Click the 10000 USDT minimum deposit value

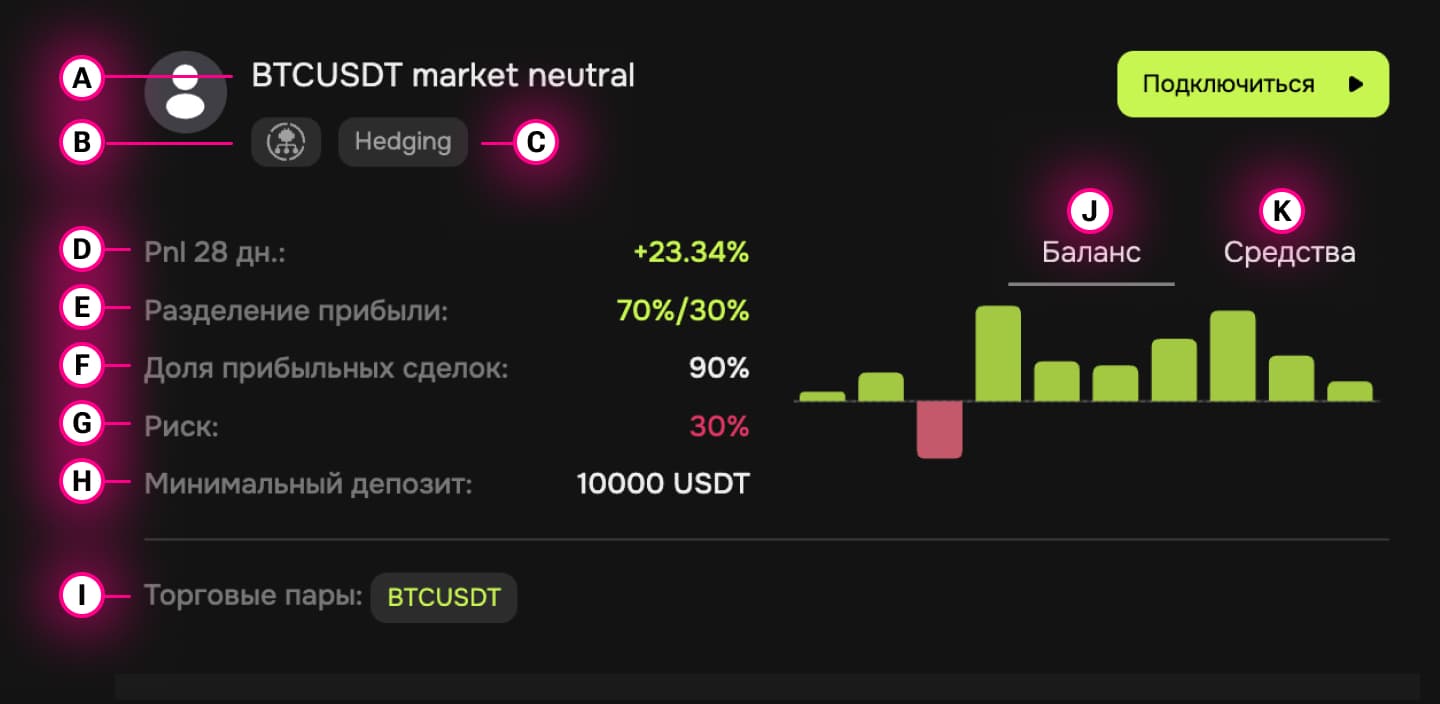coord(663,485)
